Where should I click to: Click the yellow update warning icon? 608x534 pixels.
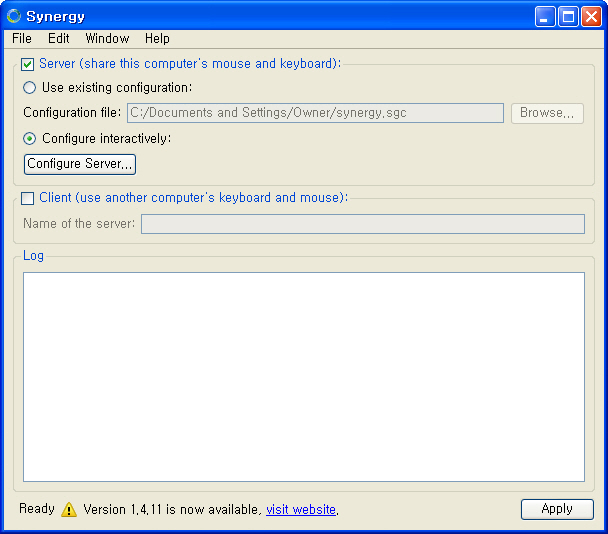click(x=69, y=509)
